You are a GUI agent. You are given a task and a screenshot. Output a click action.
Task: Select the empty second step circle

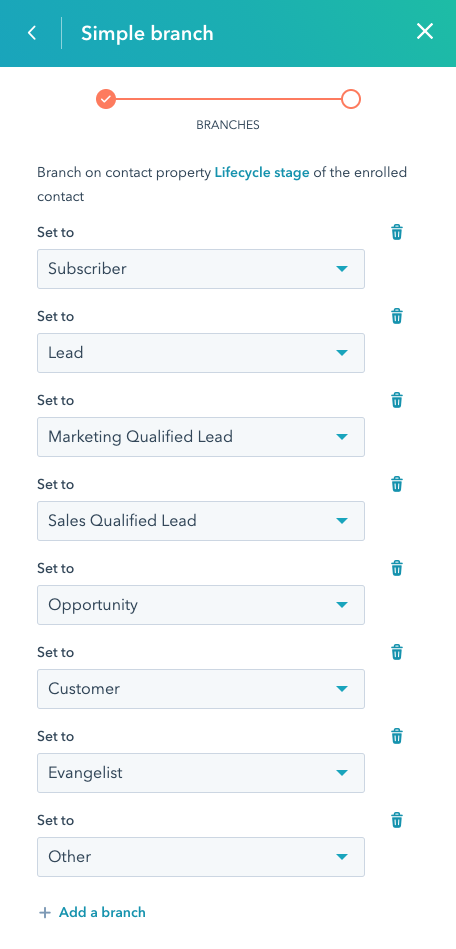[x=351, y=99]
